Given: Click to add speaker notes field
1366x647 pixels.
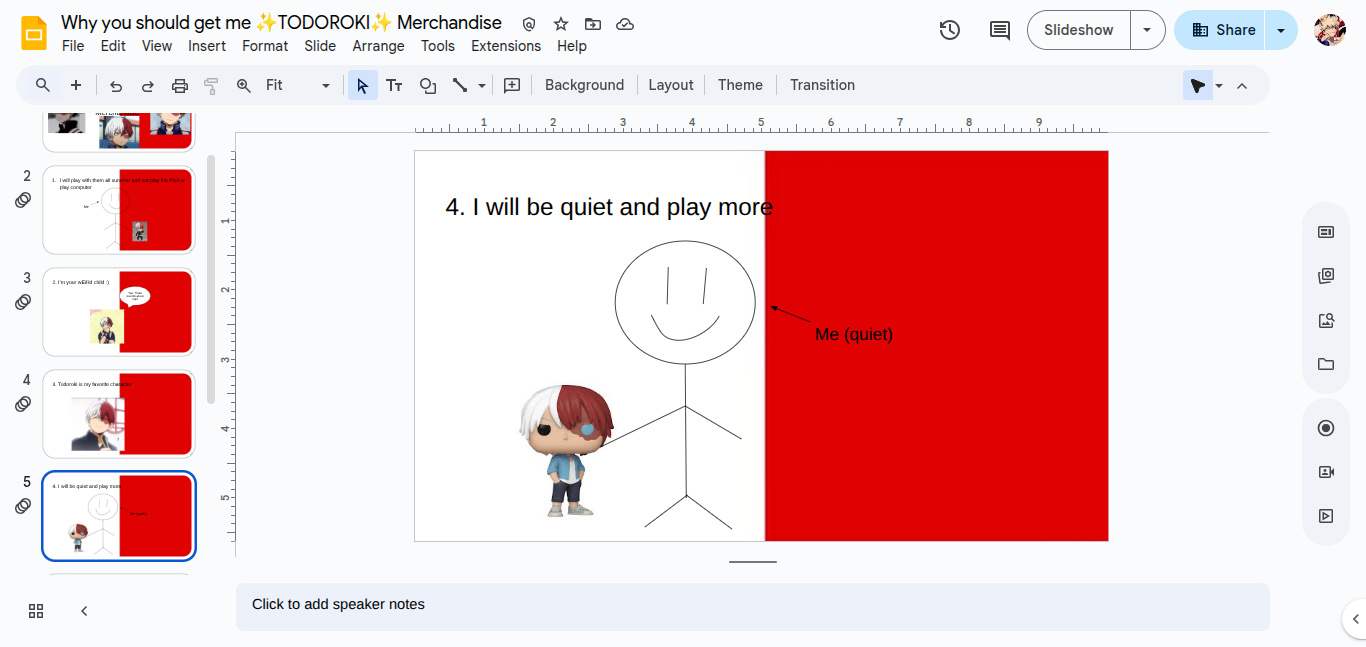Looking at the screenshot, I should (x=752, y=606).
